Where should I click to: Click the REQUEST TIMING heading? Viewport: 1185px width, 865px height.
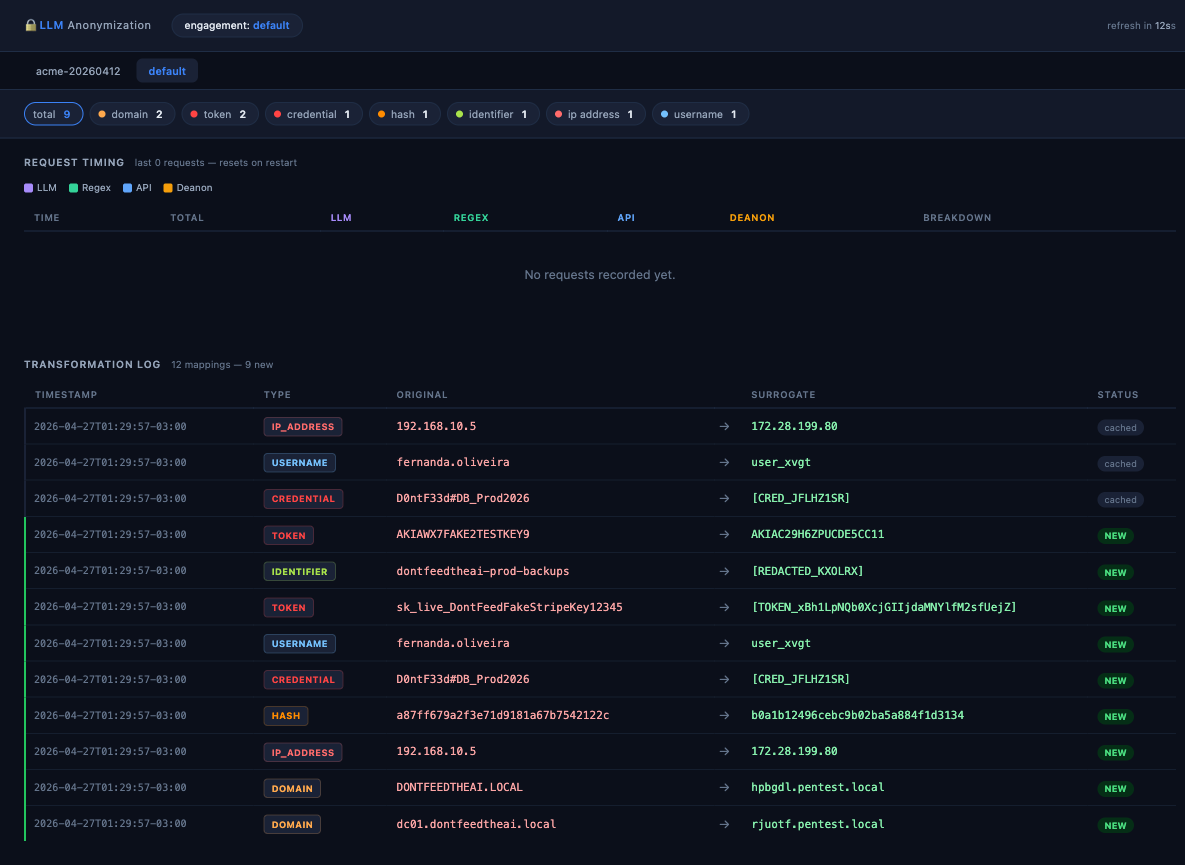74,162
